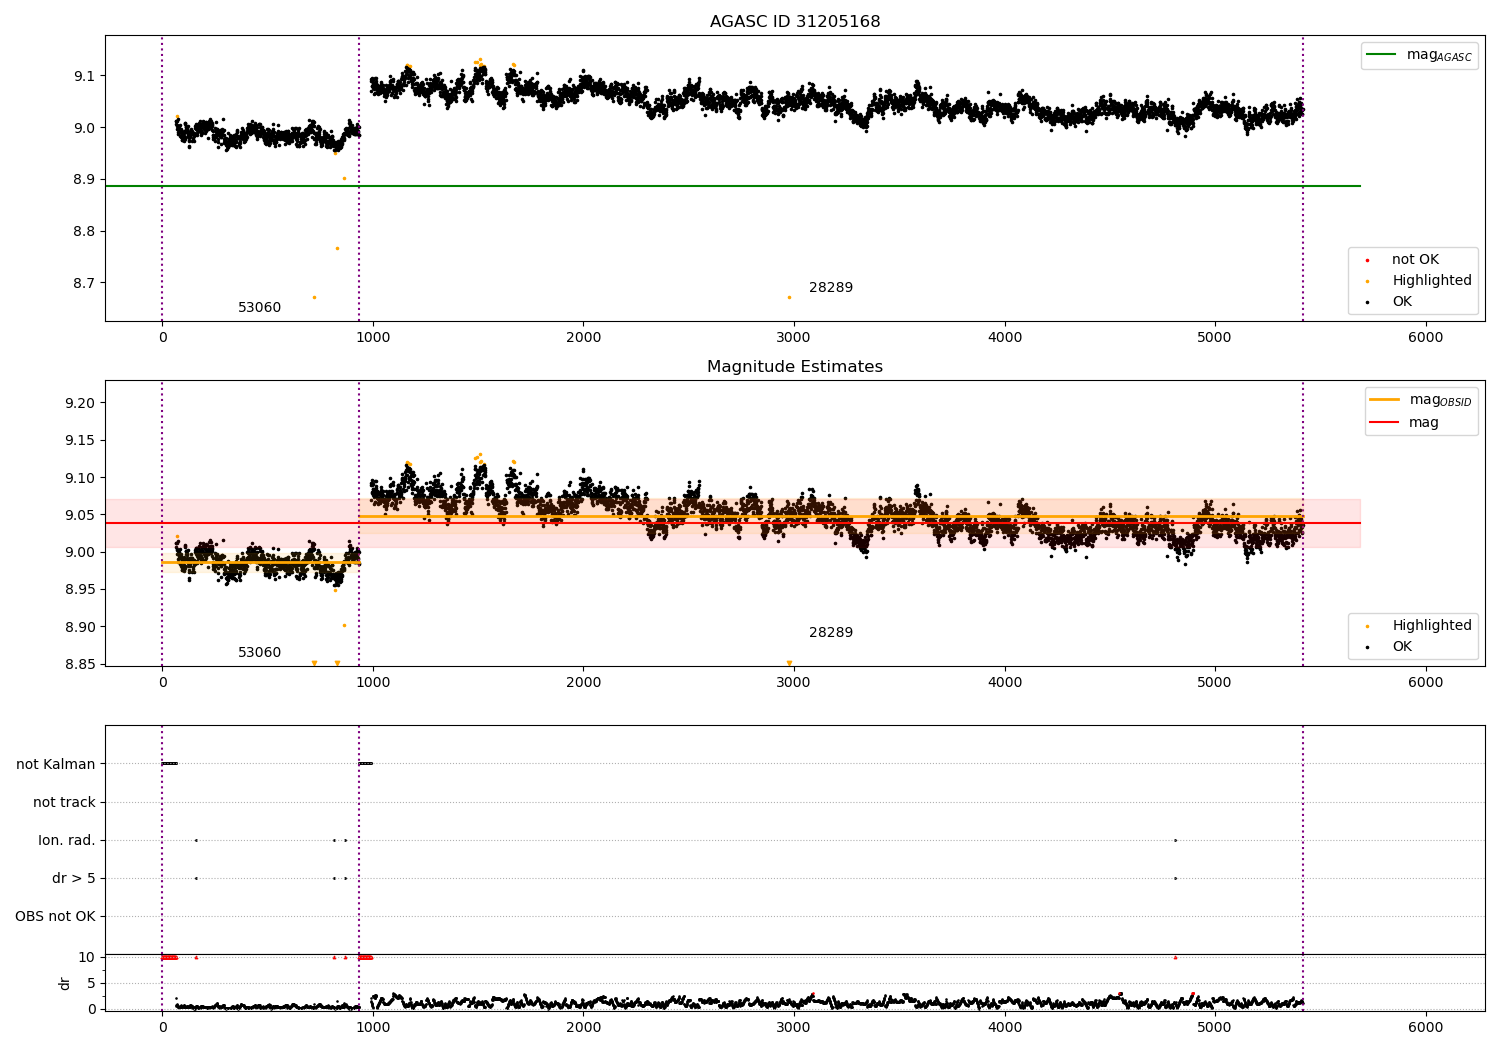The image size is (1500, 1050).
Task: Select the 'OBS not OK' row label
Action: tap(56, 917)
